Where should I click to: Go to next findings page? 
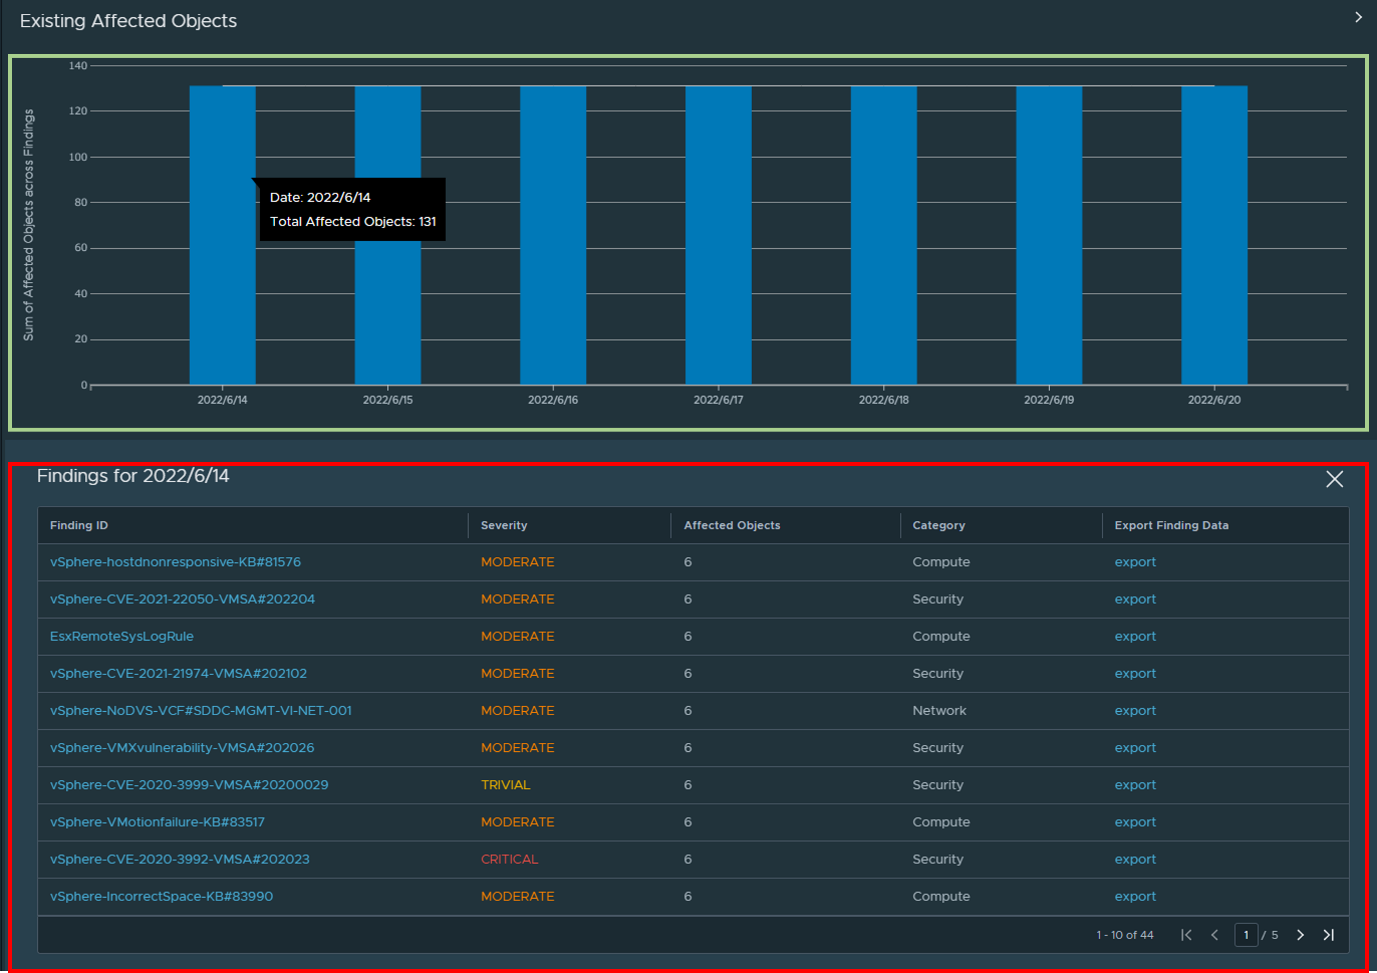pyautogui.click(x=1300, y=935)
